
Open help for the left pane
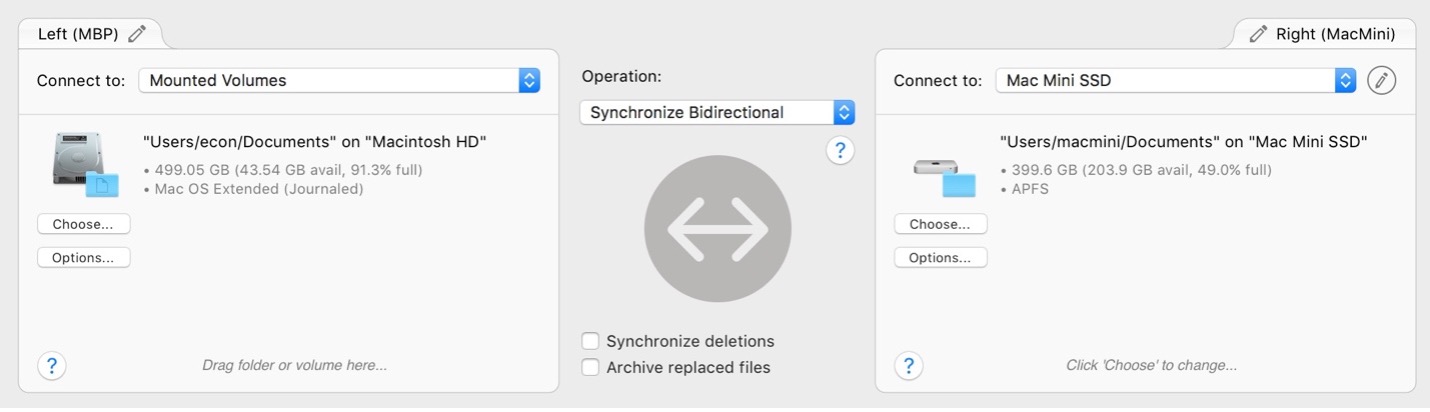52,365
